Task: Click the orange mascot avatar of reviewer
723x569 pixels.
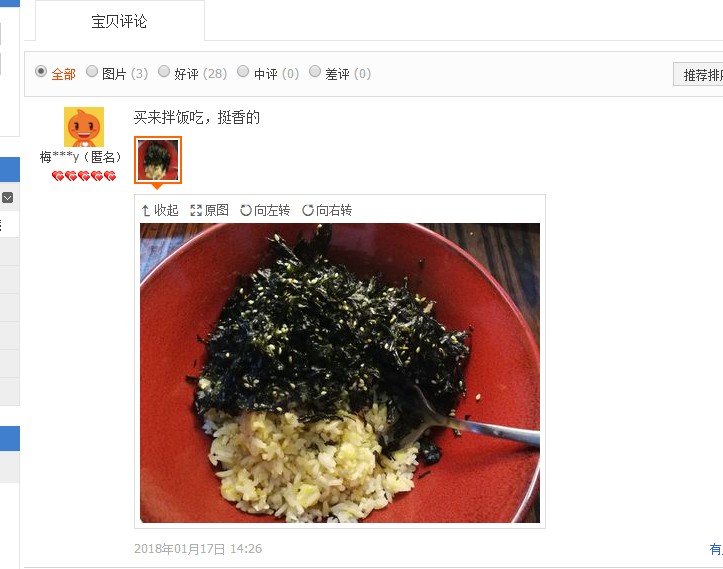Action: (x=84, y=127)
